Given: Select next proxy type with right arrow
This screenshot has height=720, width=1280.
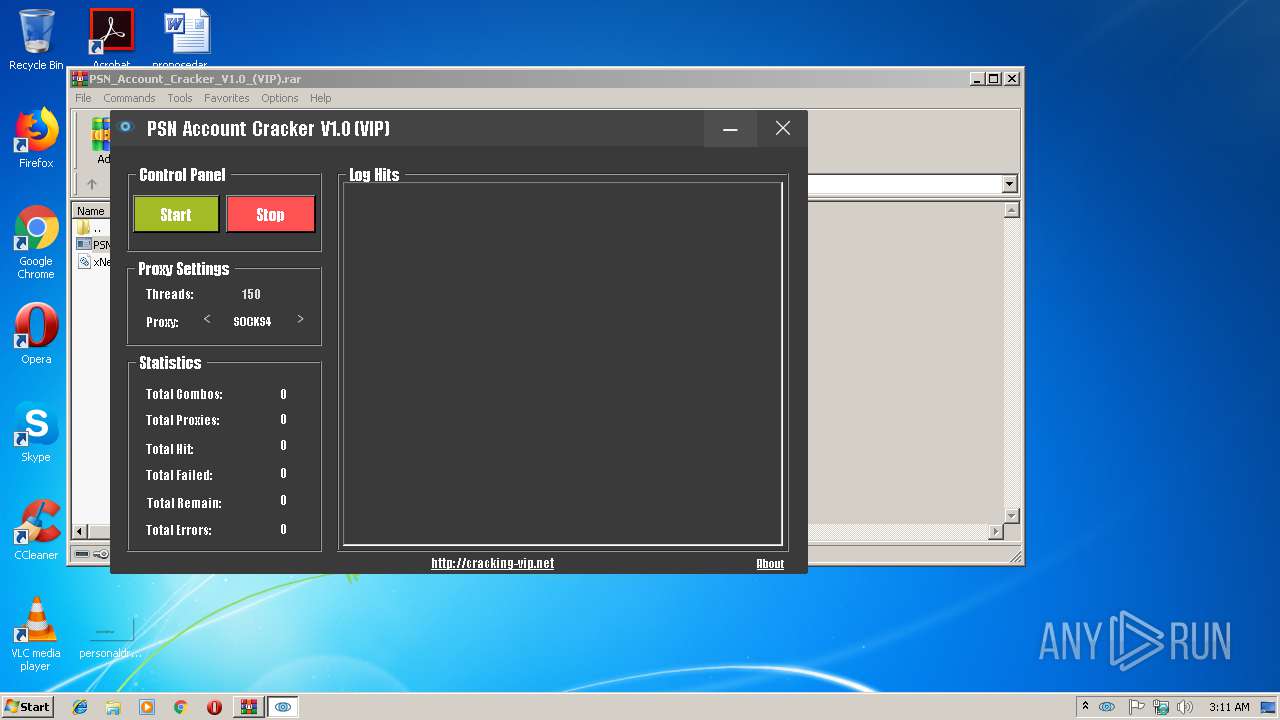Looking at the screenshot, I should click(300, 320).
